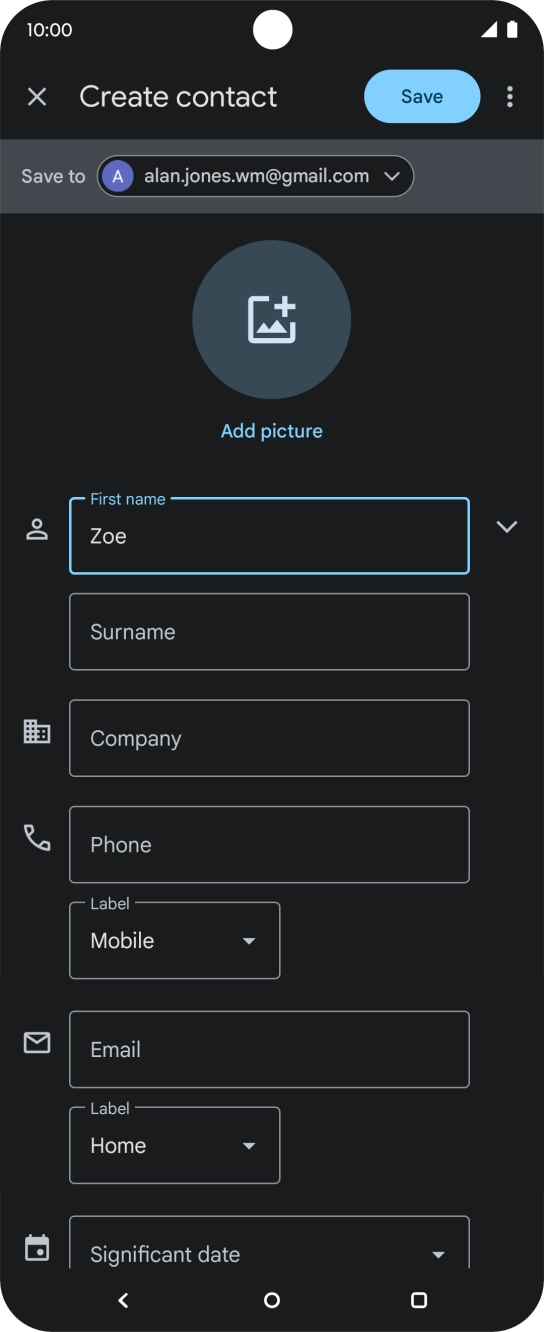Open the Mobile phone label dropdown
This screenshot has width=544, height=1332.
point(175,941)
